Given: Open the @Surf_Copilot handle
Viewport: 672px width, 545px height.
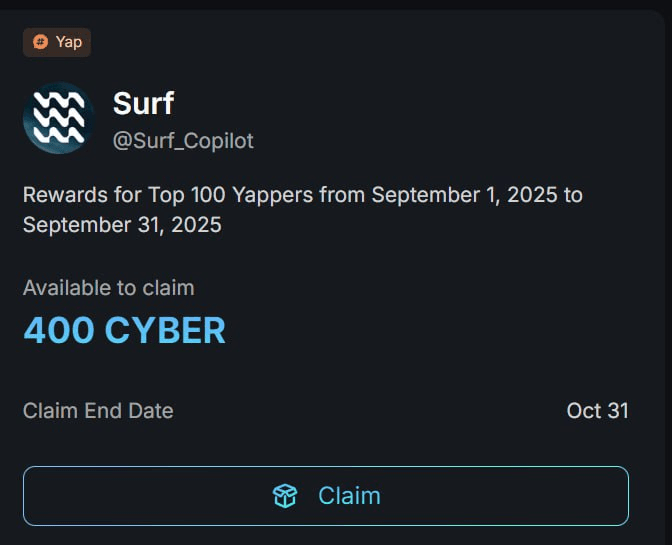Looking at the screenshot, I should [183, 141].
